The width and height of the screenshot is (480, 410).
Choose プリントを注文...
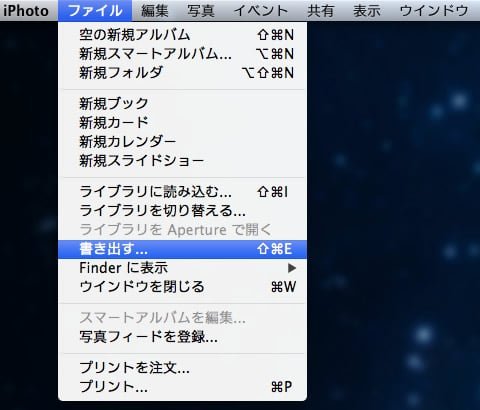(182, 368)
